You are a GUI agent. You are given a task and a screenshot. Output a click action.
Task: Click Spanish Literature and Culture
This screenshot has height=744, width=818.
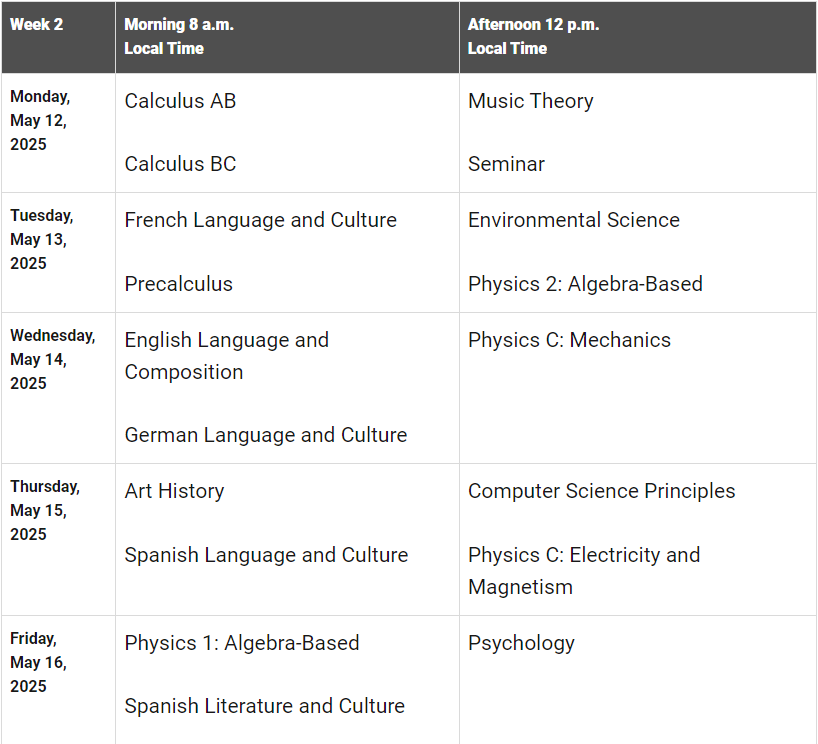264,706
